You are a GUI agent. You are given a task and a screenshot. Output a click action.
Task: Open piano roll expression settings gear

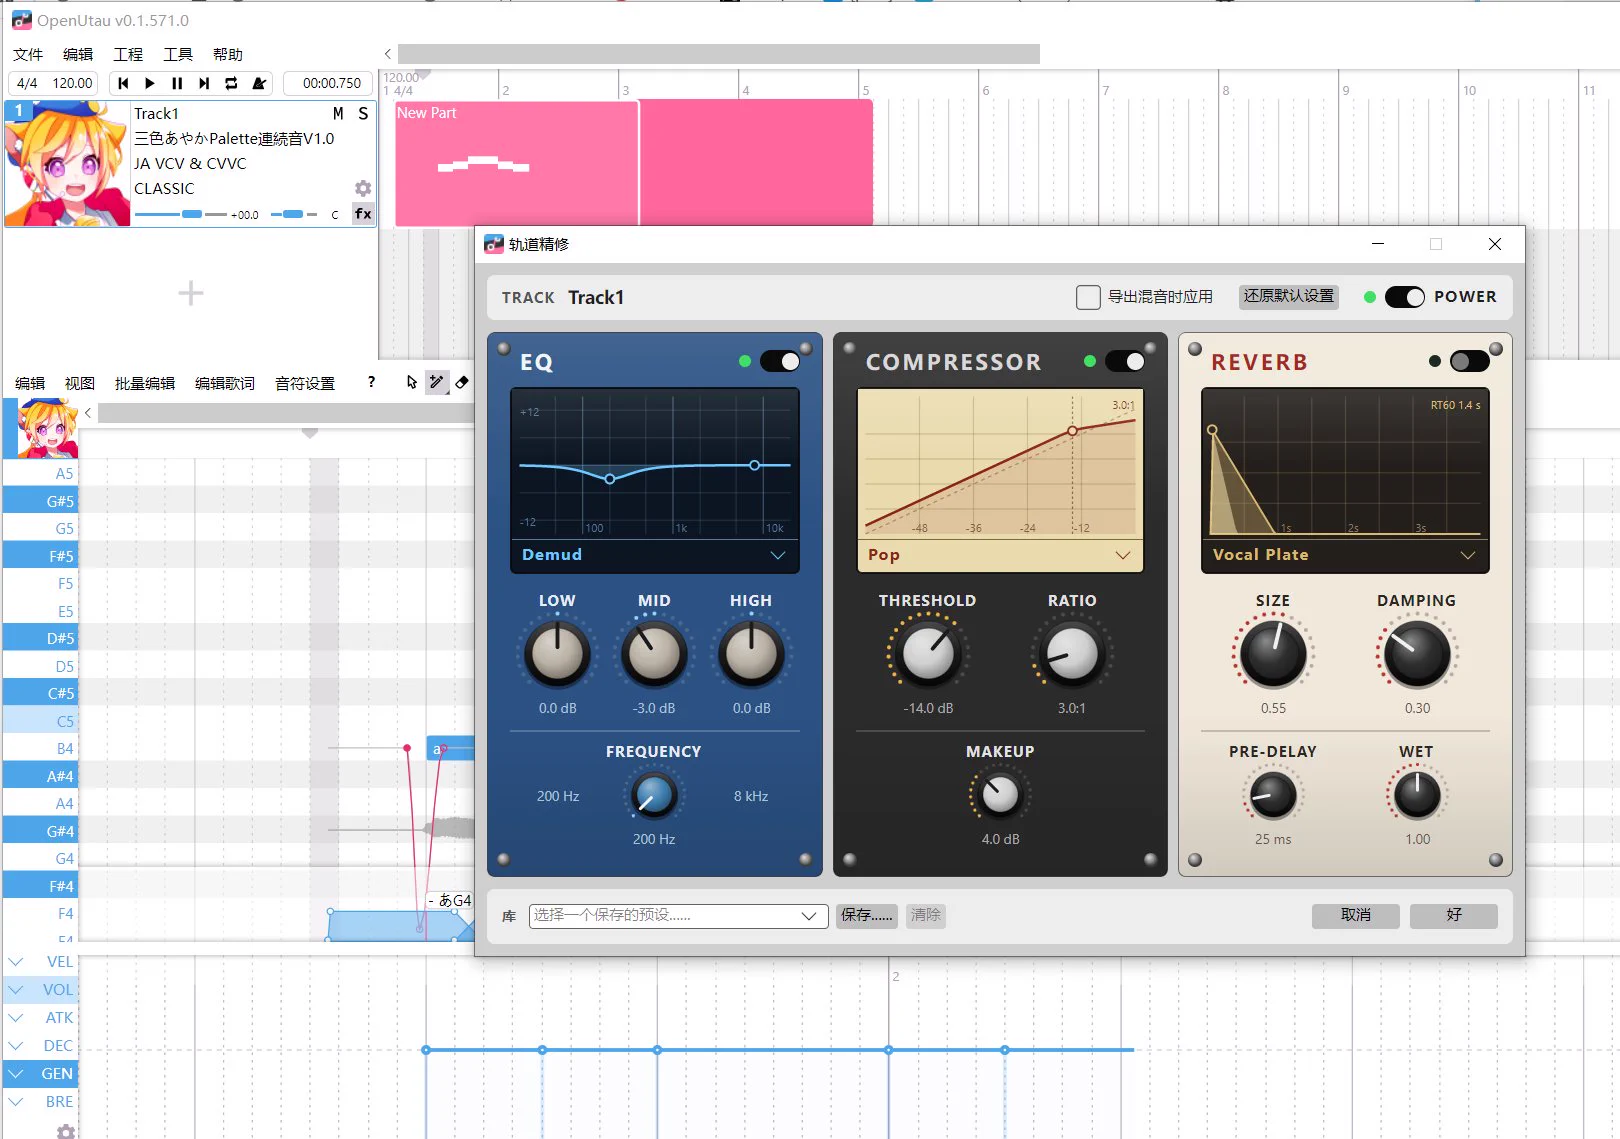66,1131
